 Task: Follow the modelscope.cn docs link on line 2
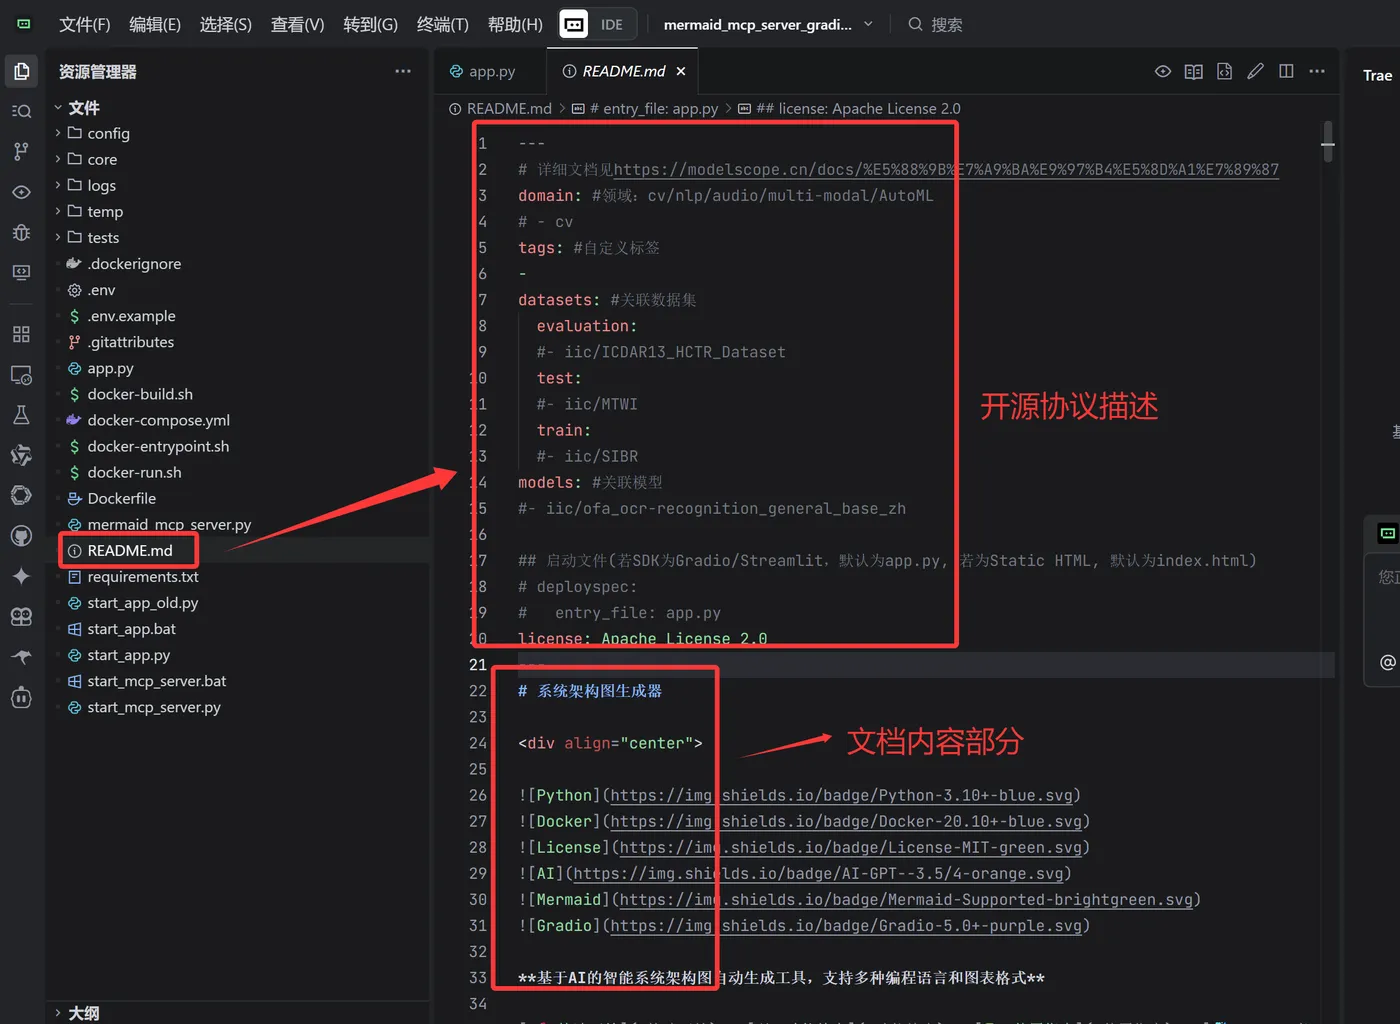(946, 169)
